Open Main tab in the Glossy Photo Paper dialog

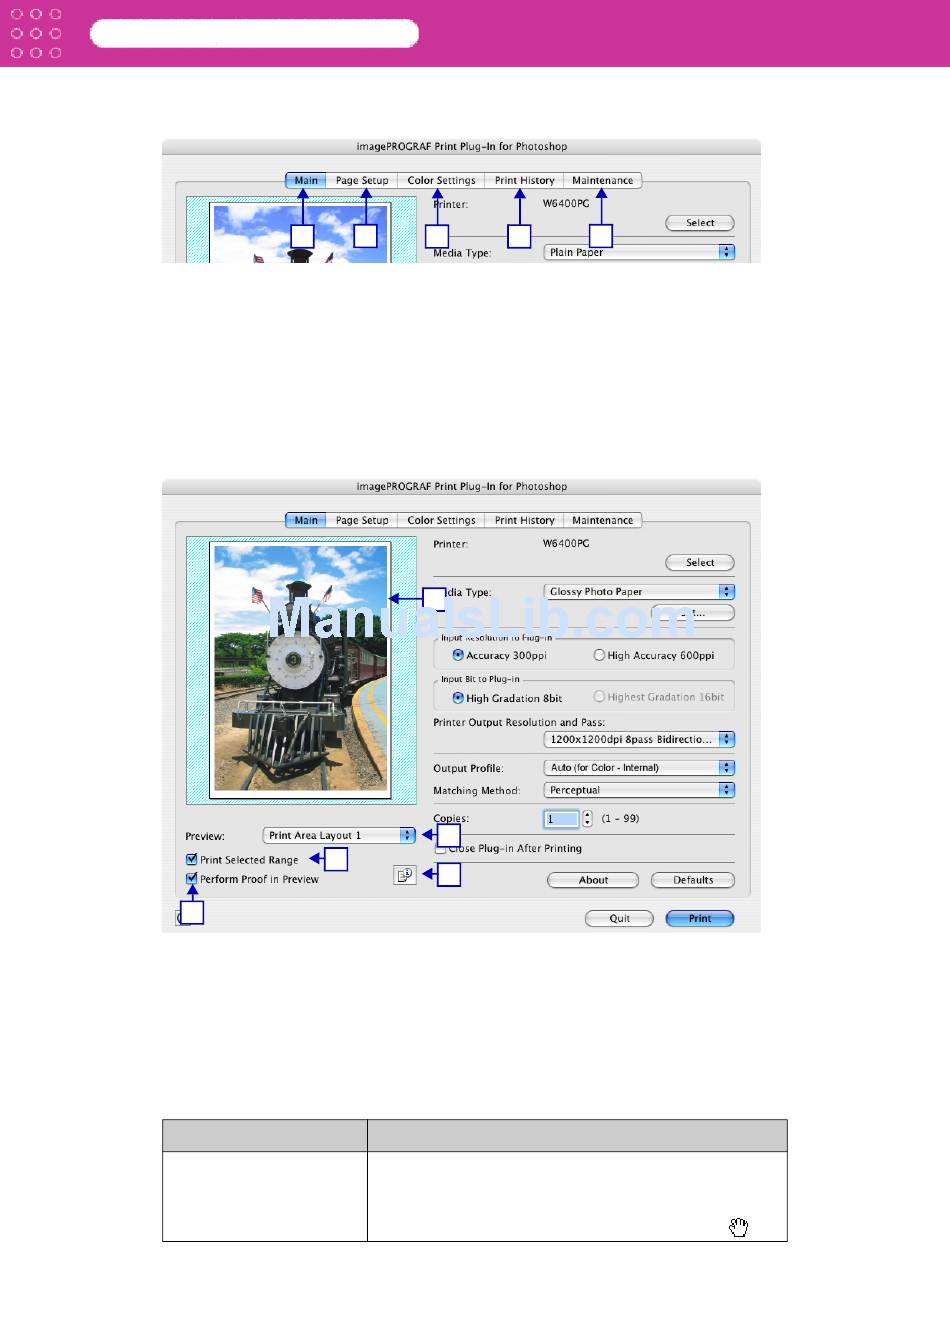(x=306, y=520)
